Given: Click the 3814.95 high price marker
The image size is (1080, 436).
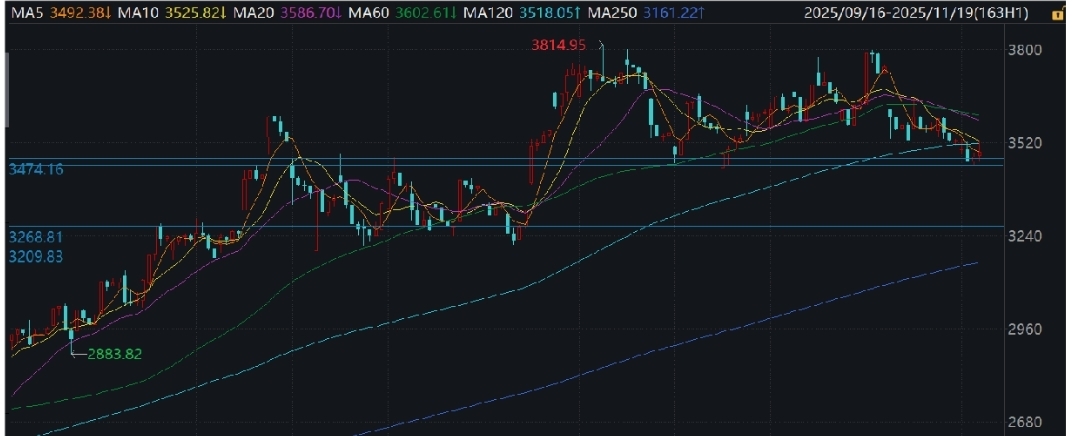Looking at the screenshot, I should (558, 45).
